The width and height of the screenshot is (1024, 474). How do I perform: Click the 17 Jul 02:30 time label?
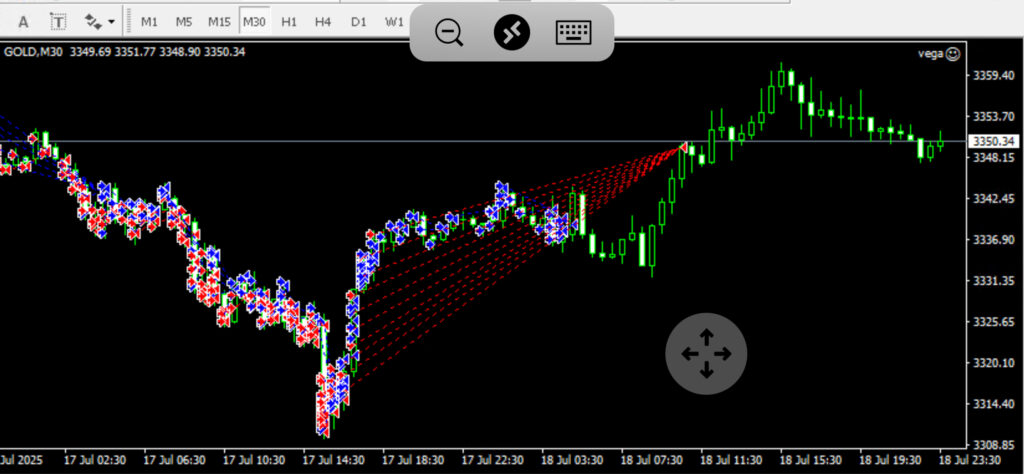(x=94, y=460)
